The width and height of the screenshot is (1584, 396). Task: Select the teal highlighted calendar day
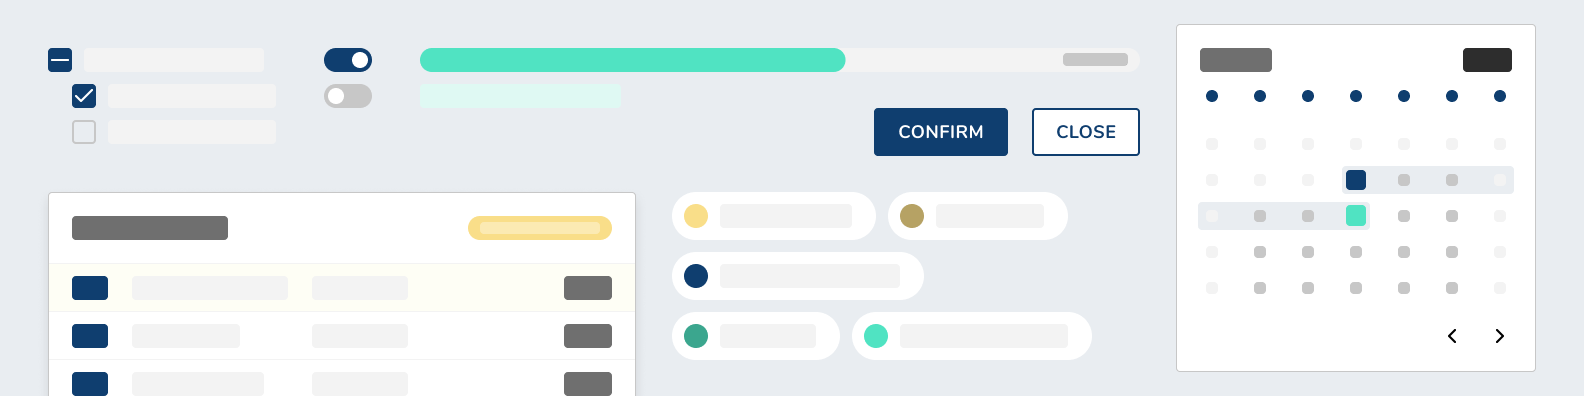click(1356, 216)
